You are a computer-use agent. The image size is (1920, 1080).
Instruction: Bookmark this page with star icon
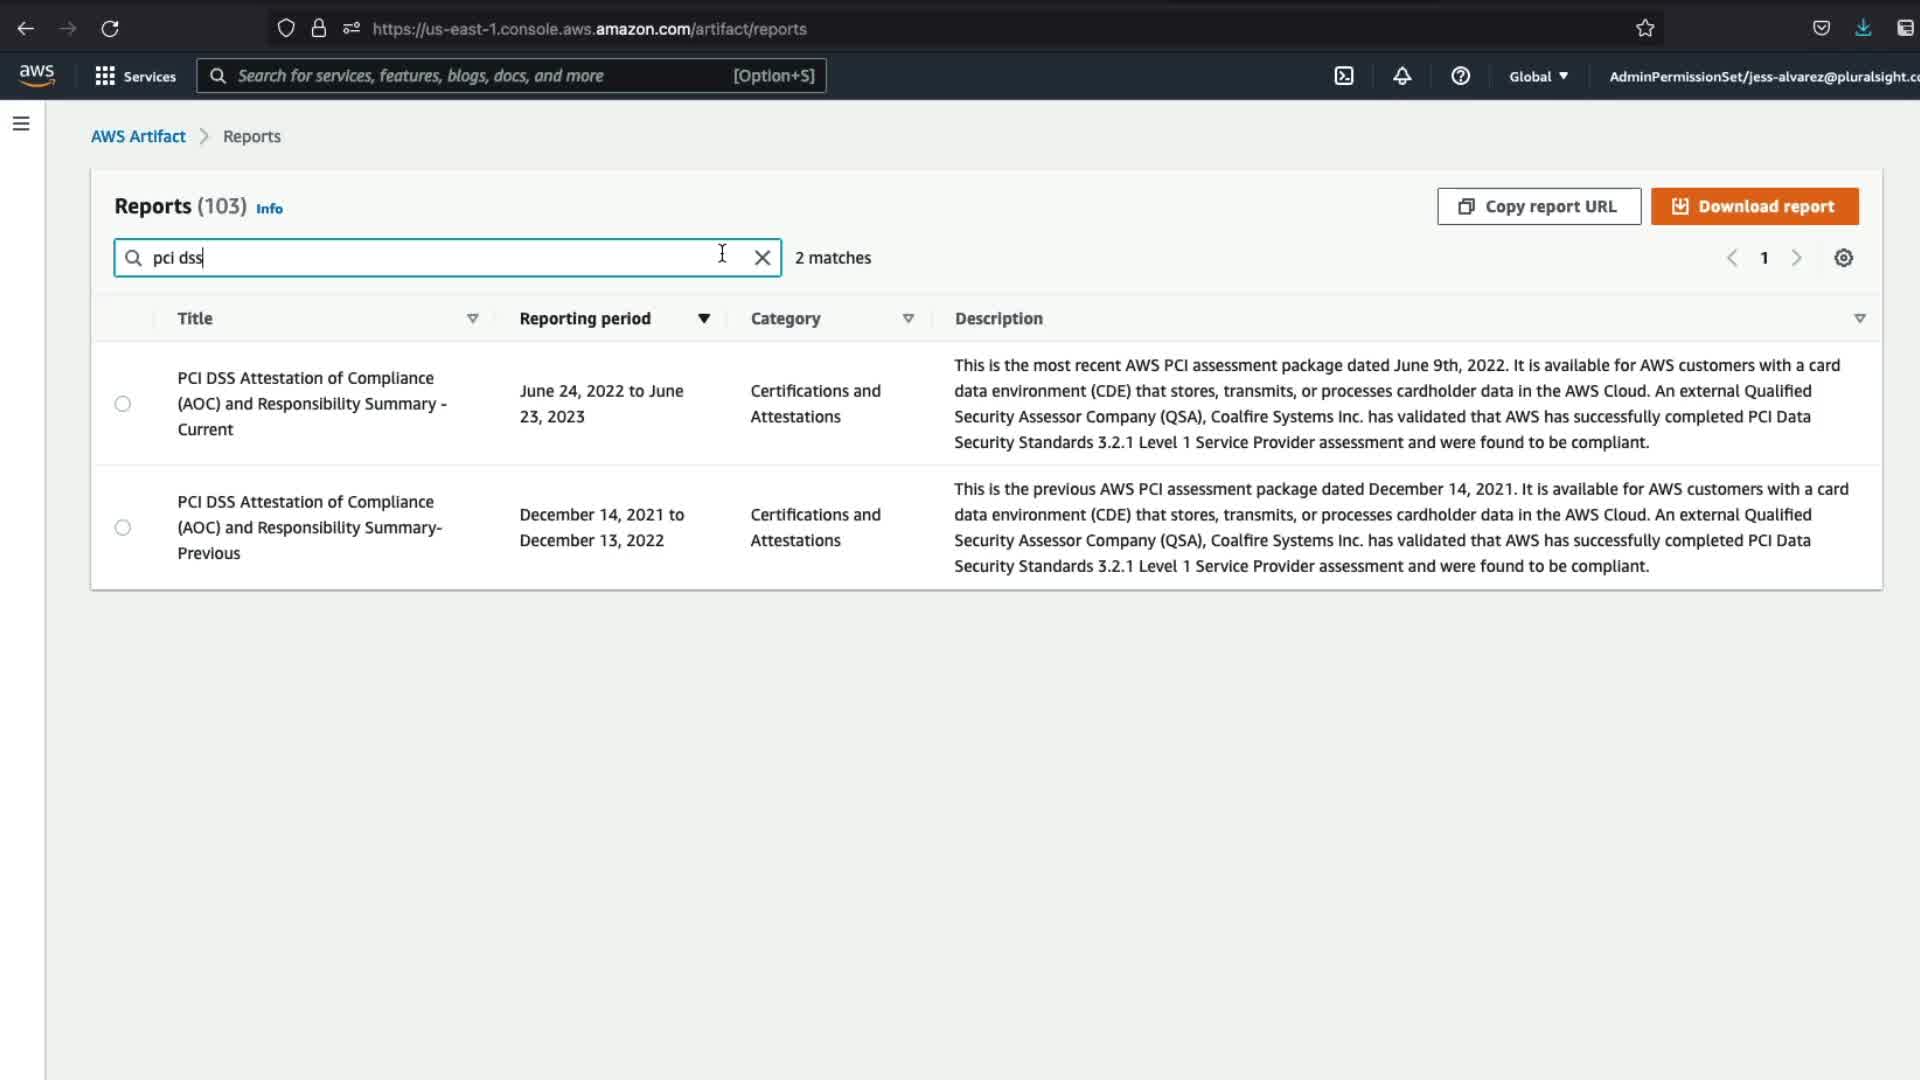[x=1645, y=29]
